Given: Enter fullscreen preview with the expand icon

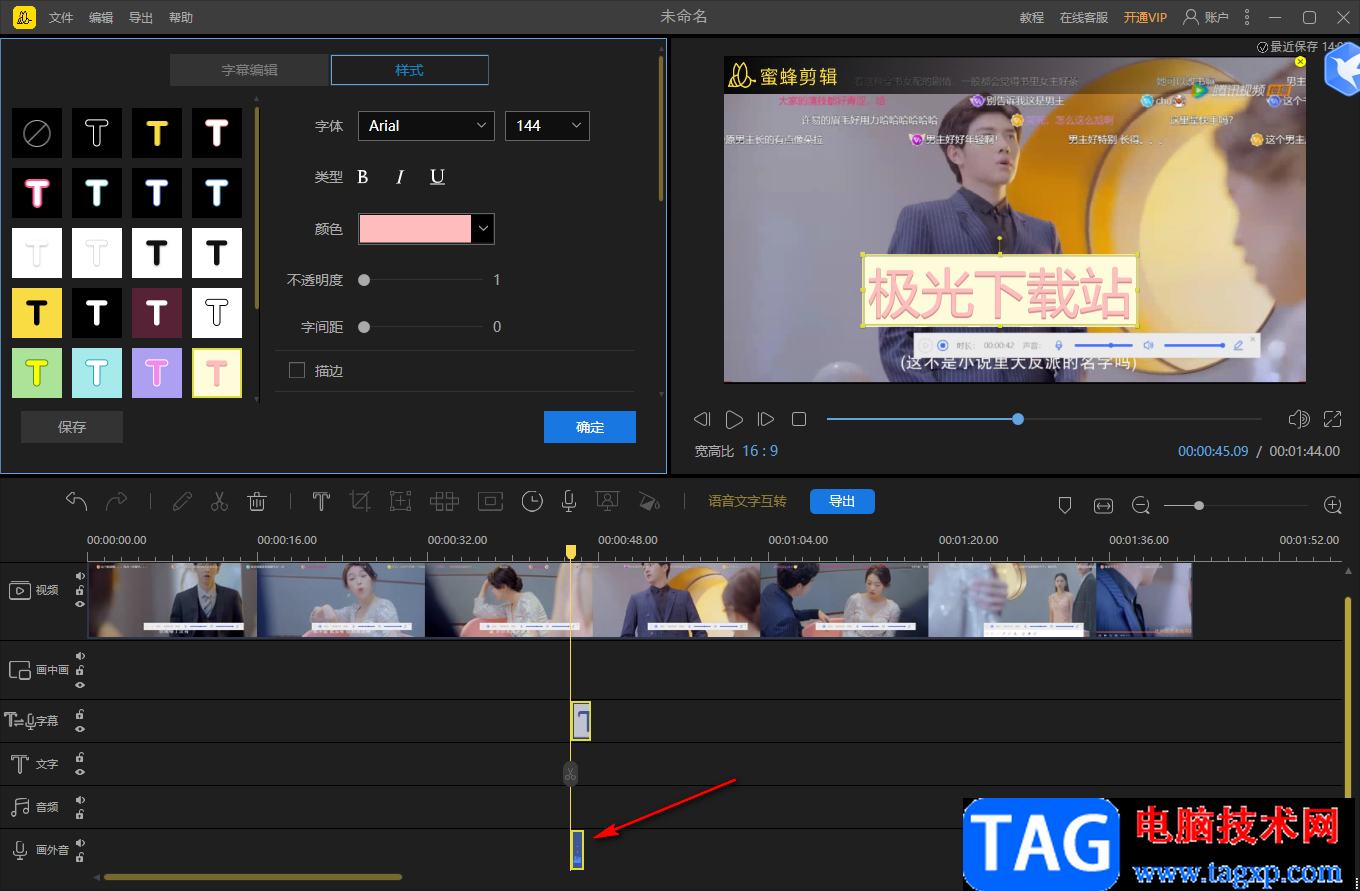Looking at the screenshot, I should pos(1333,419).
